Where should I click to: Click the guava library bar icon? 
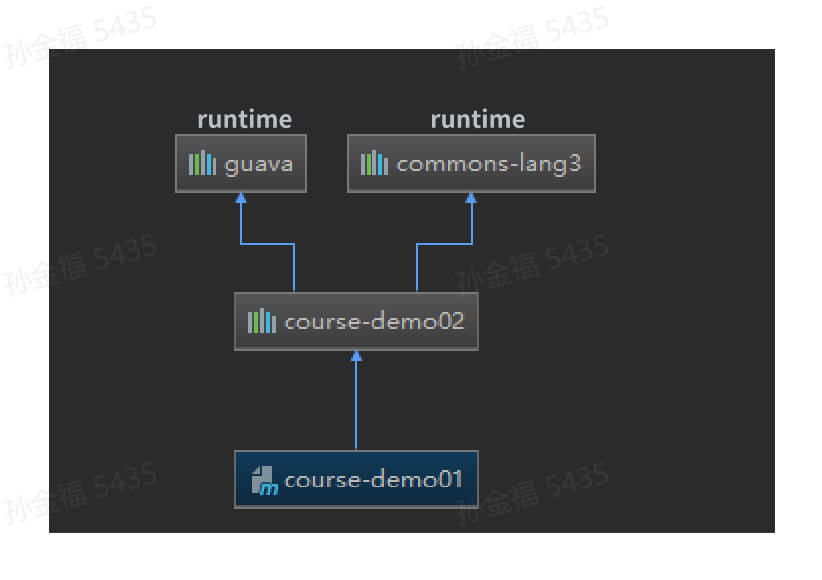(202, 163)
